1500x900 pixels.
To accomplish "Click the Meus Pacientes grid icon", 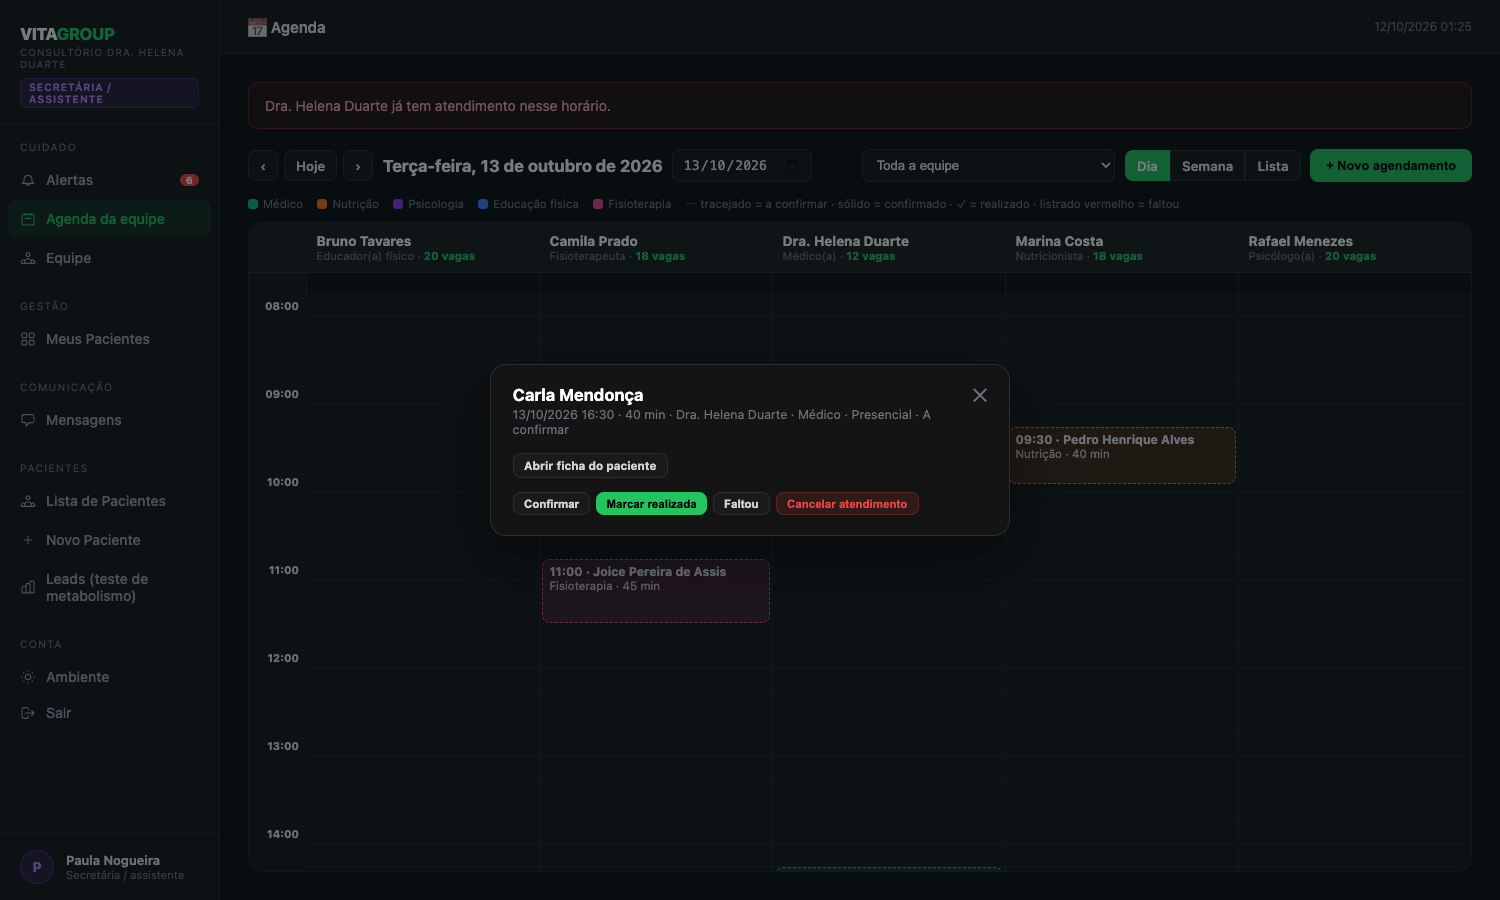I will (x=28, y=340).
